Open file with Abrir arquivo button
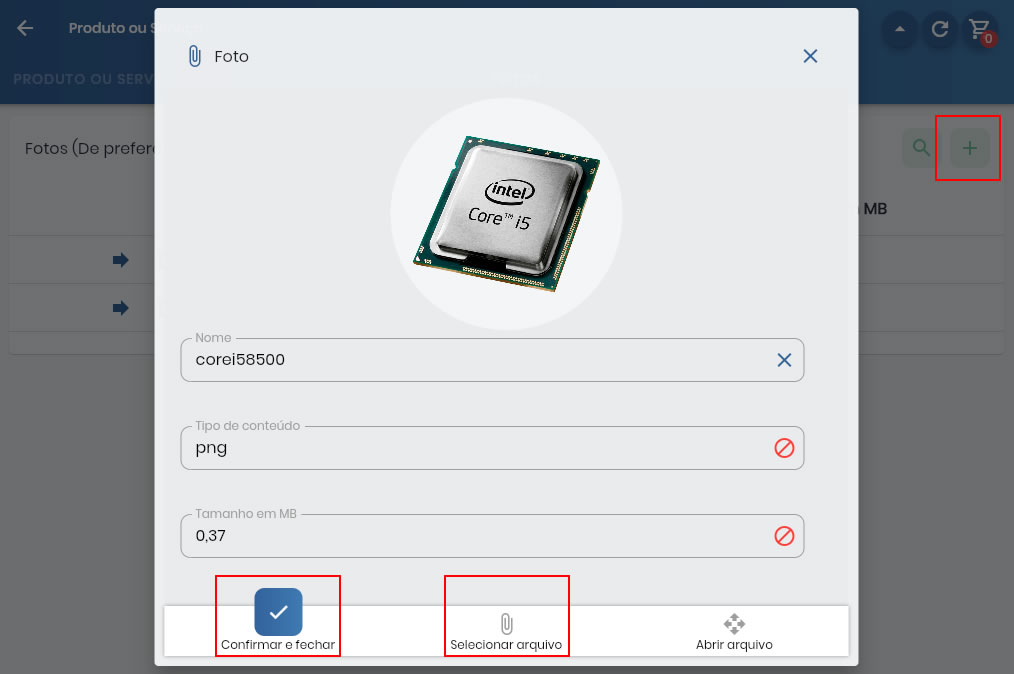 click(734, 631)
